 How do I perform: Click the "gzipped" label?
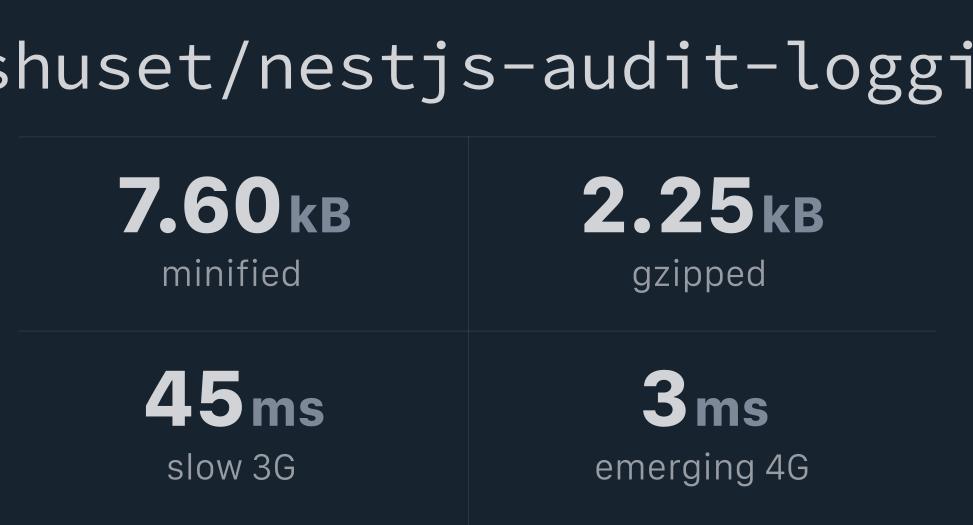point(699,274)
